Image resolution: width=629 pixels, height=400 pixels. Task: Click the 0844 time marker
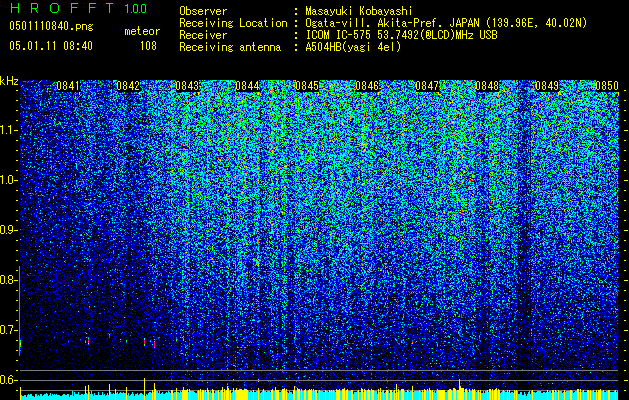pyautogui.click(x=248, y=86)
